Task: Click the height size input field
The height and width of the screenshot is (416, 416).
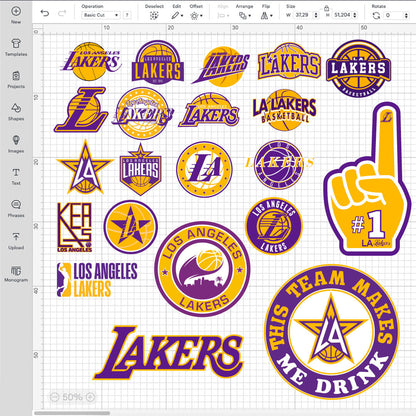Action: (341, 15)
